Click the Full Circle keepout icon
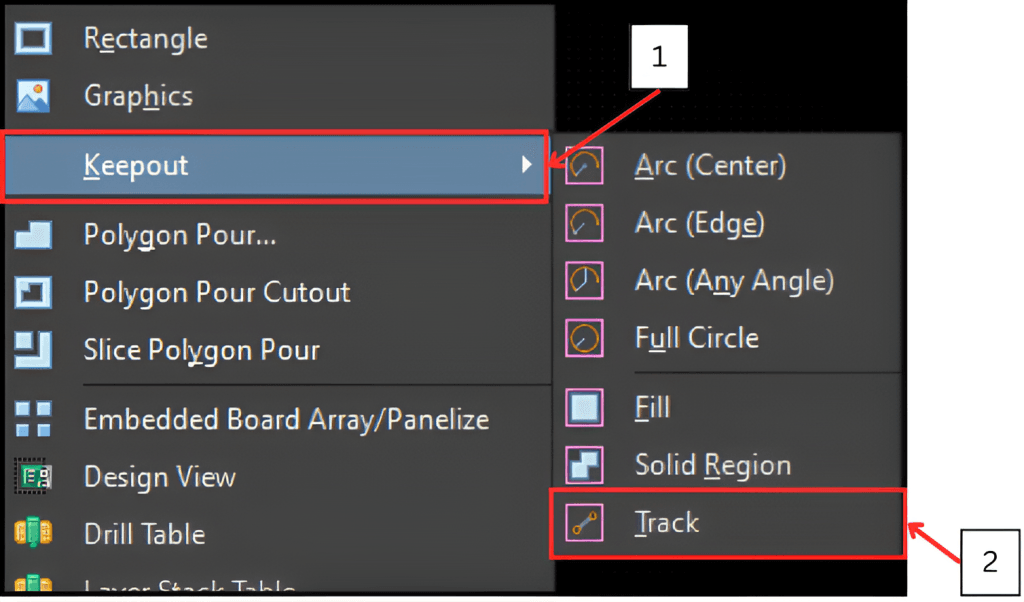Viewport: 1024px width, 602px height. [585, 338]
